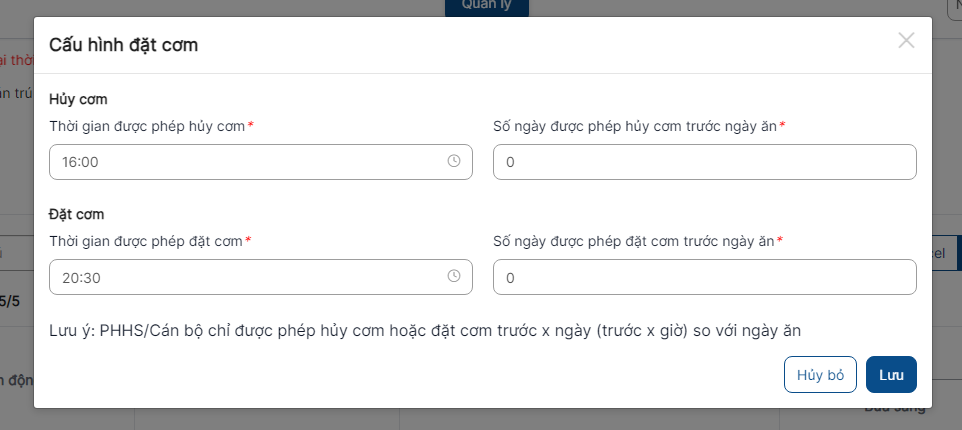Image resolution: width=962 pixels, height=430 pixels.
Task: Select the số ngày hủy cơm input
Action: [705, 162]
